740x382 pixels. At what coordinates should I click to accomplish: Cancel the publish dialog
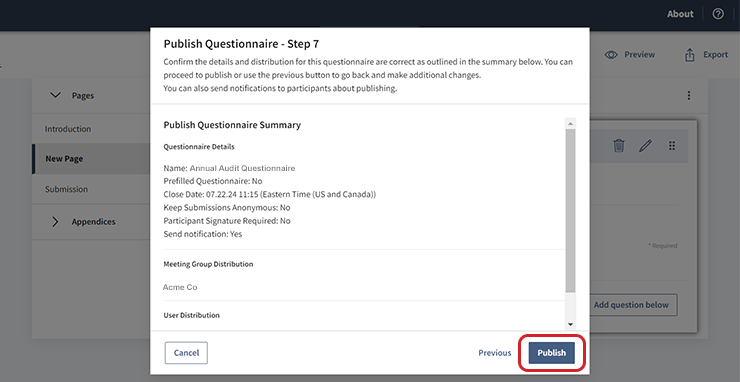point(186,353)
